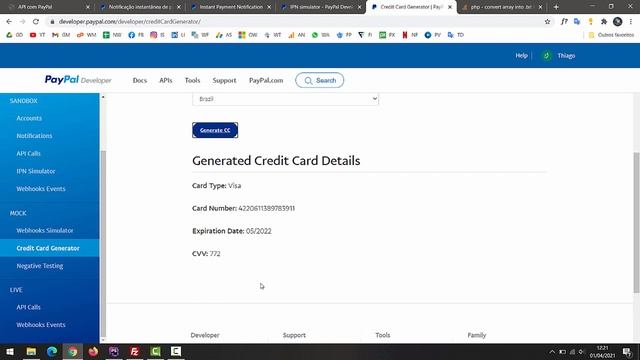Image resolution: width=640 pixels, height=360 pixels.
Task: Open the Brazil country dropdown
Action: click(285, 99)
